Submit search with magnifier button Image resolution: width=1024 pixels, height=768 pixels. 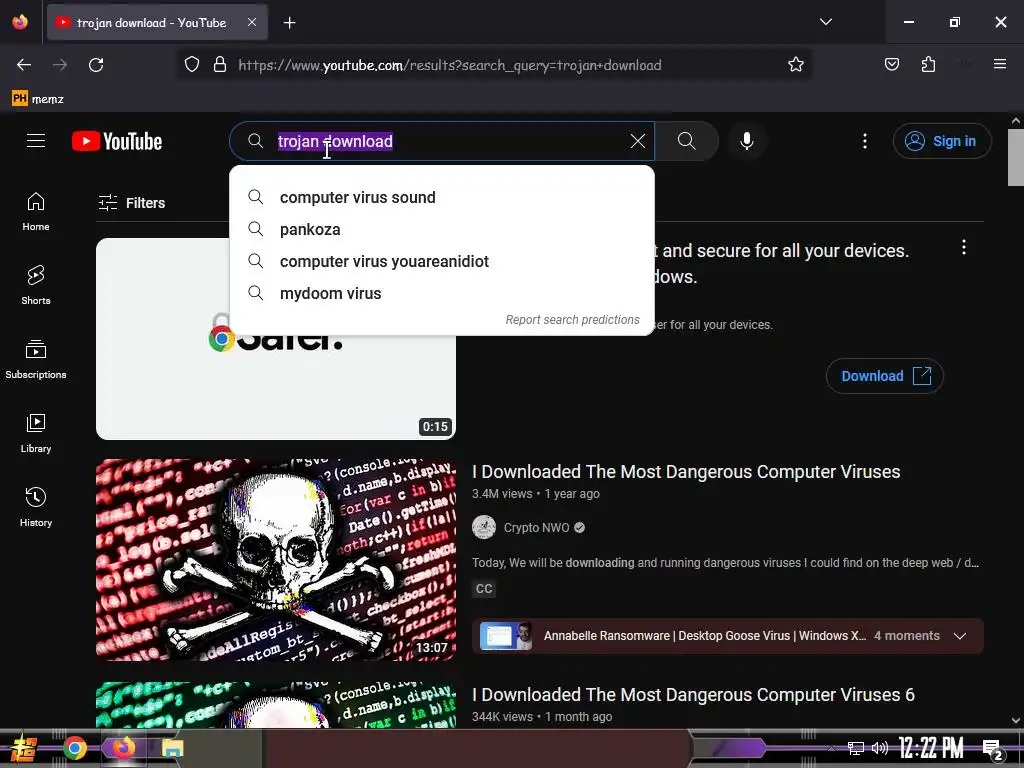(x=686, y=141)
